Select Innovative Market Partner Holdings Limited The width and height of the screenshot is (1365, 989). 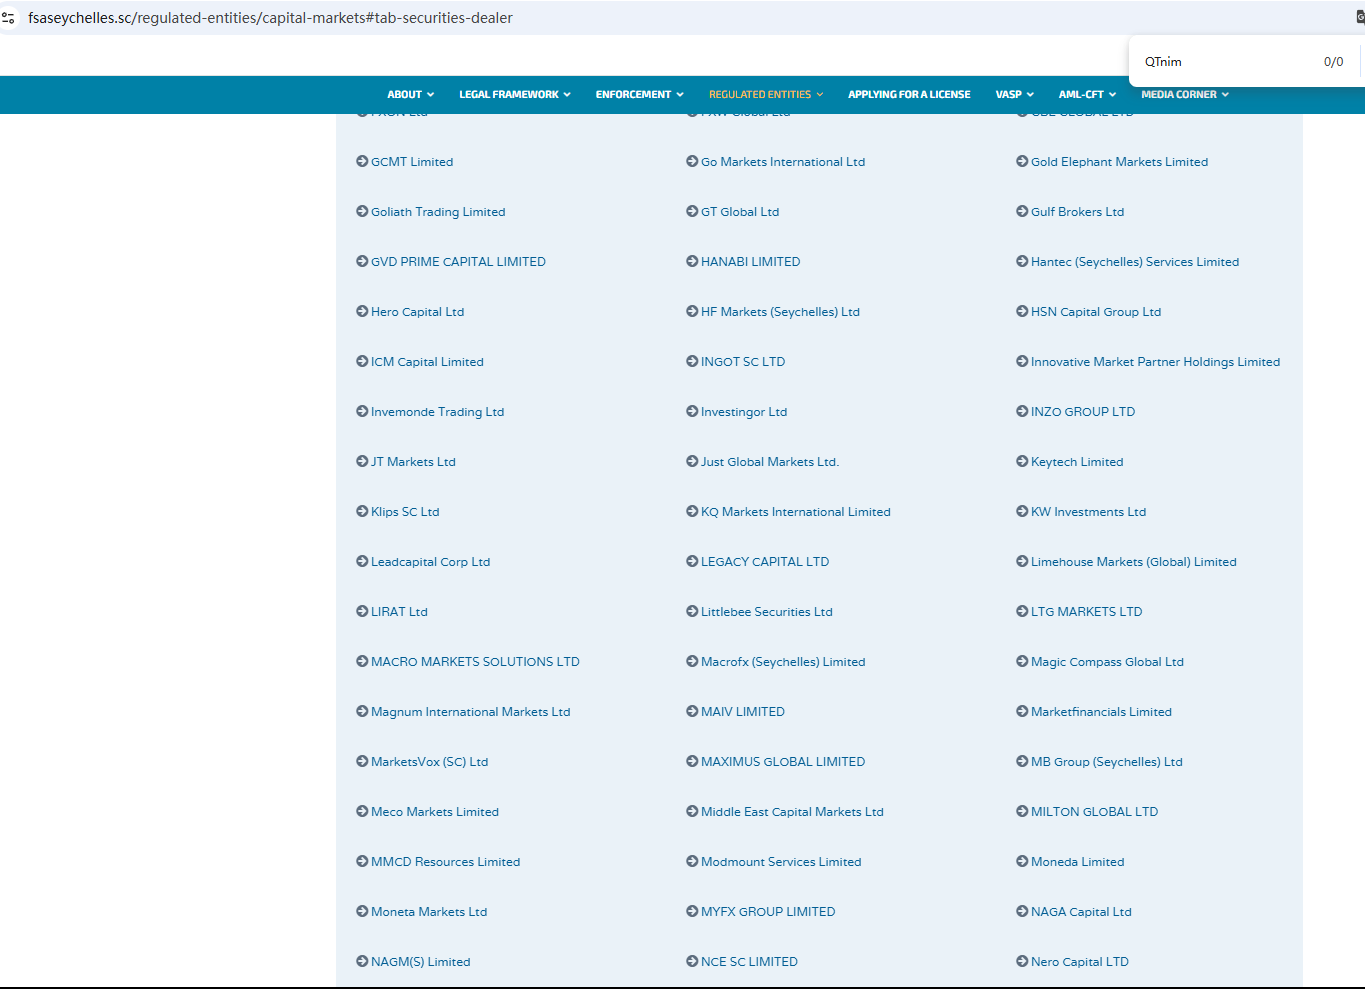click(x=1155, y=362)
